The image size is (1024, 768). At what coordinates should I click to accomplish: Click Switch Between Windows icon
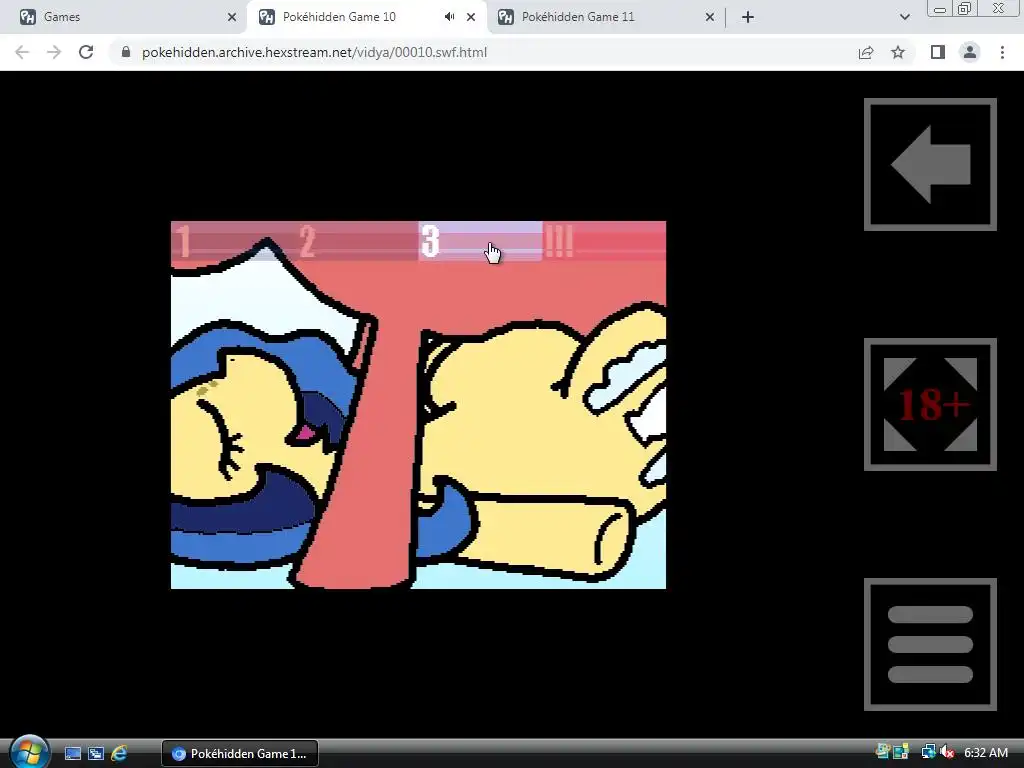96,754
